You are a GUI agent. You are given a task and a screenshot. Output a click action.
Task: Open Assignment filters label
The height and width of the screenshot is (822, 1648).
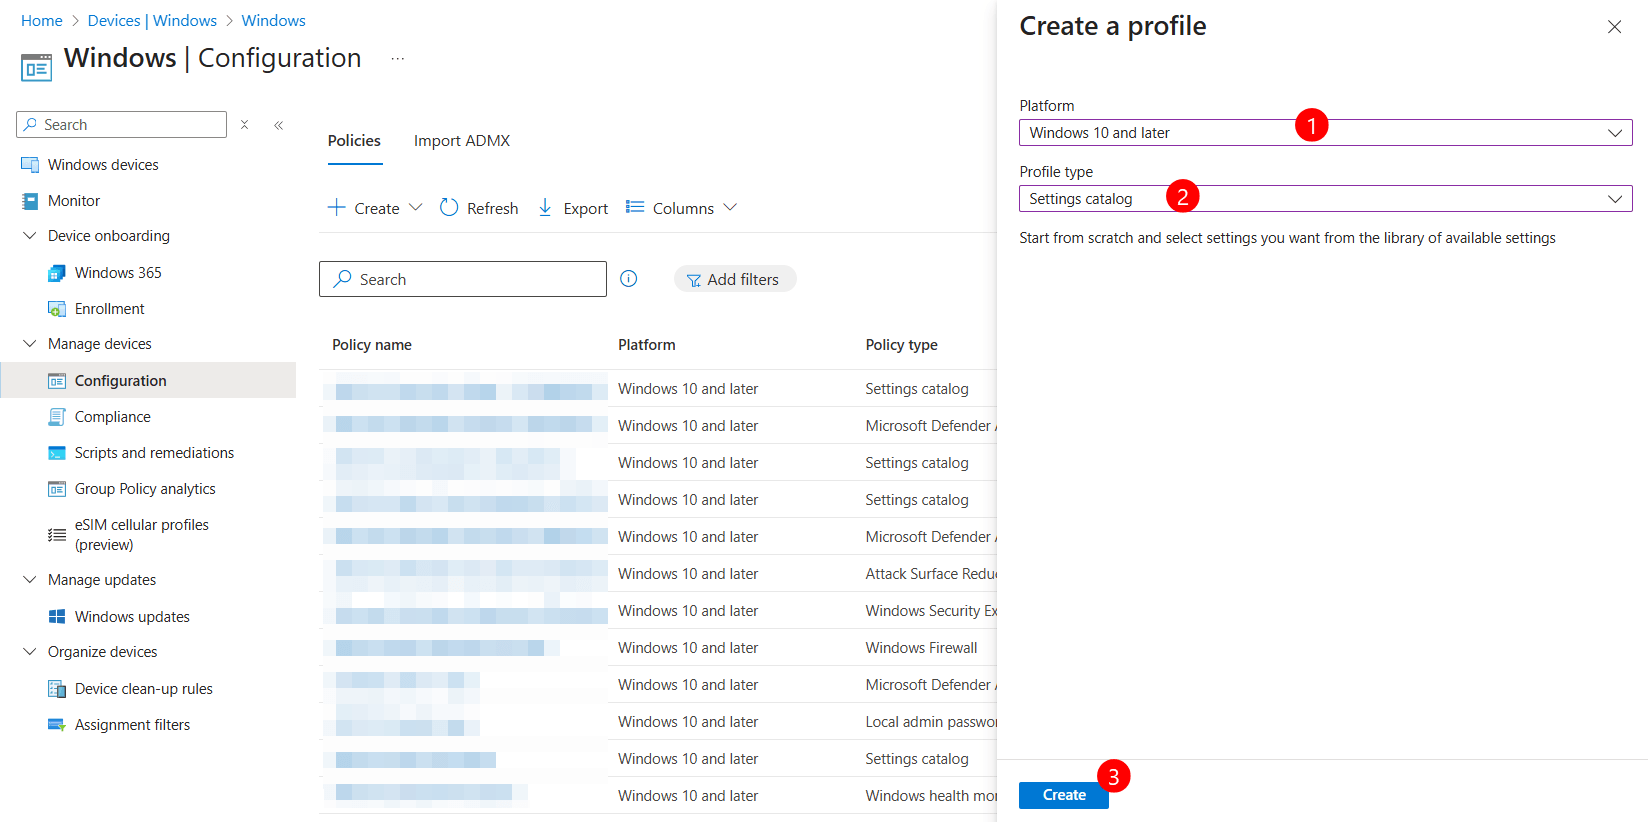pyautogui.click(x=132, y=725)
